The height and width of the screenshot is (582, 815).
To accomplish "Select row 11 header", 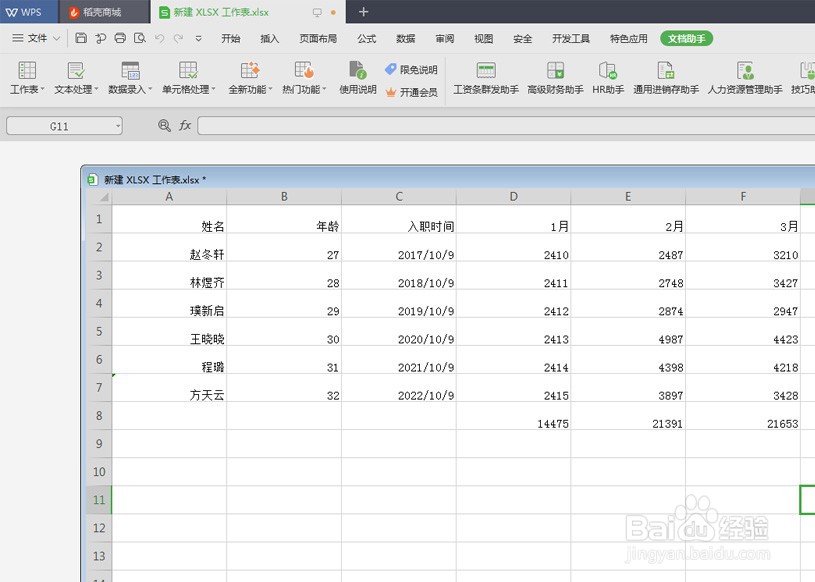I will click(99, 500).
